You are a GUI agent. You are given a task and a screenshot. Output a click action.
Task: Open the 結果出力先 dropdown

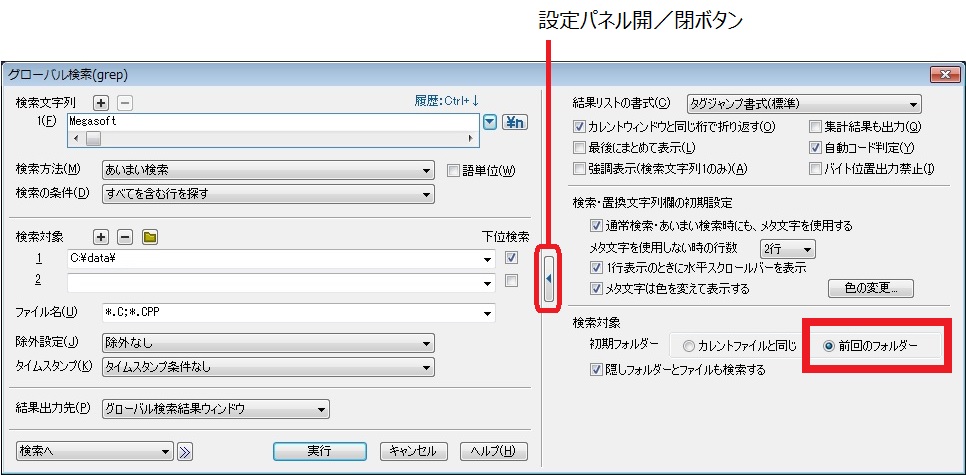click(215, 408)
